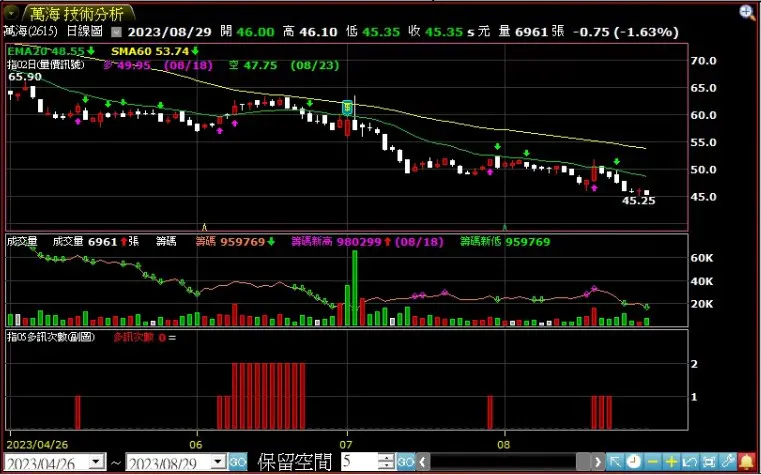This screenshot has height=475, width=761.
Task: Click the undo/return arrow icon
Action: point(691,461)
